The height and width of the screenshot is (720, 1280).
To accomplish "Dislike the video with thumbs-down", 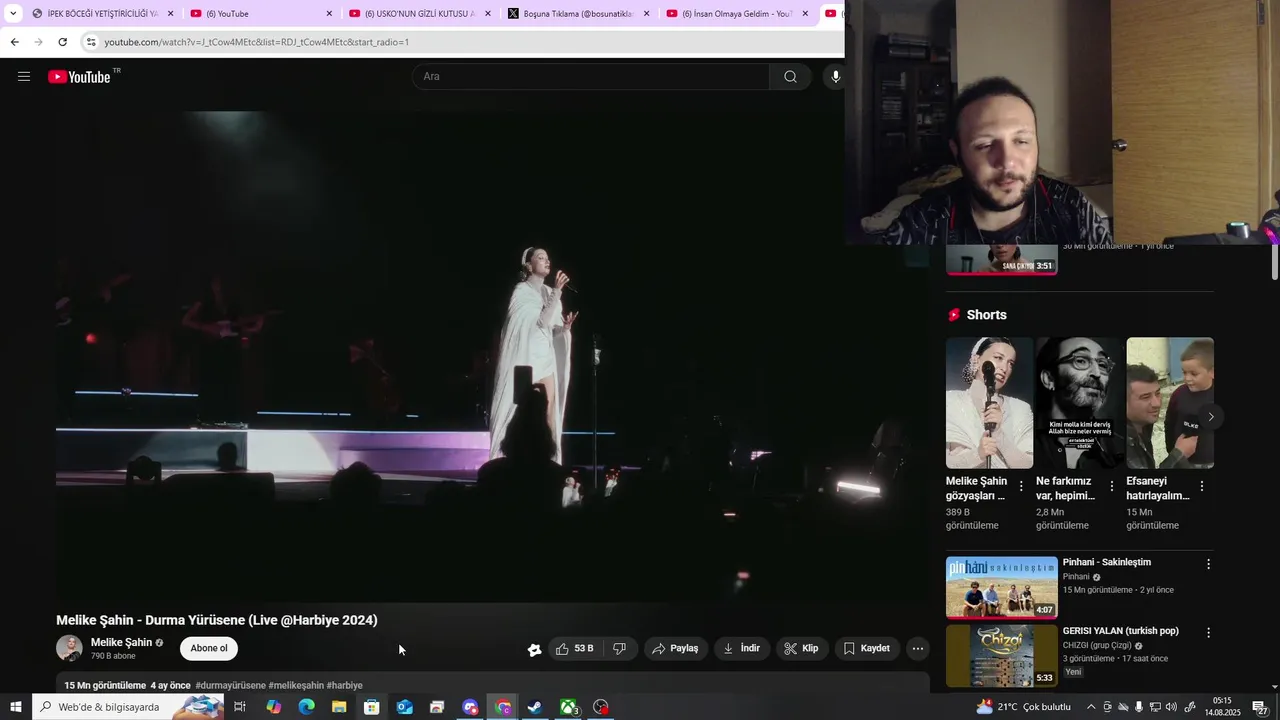I will click(x=620, y=648).
